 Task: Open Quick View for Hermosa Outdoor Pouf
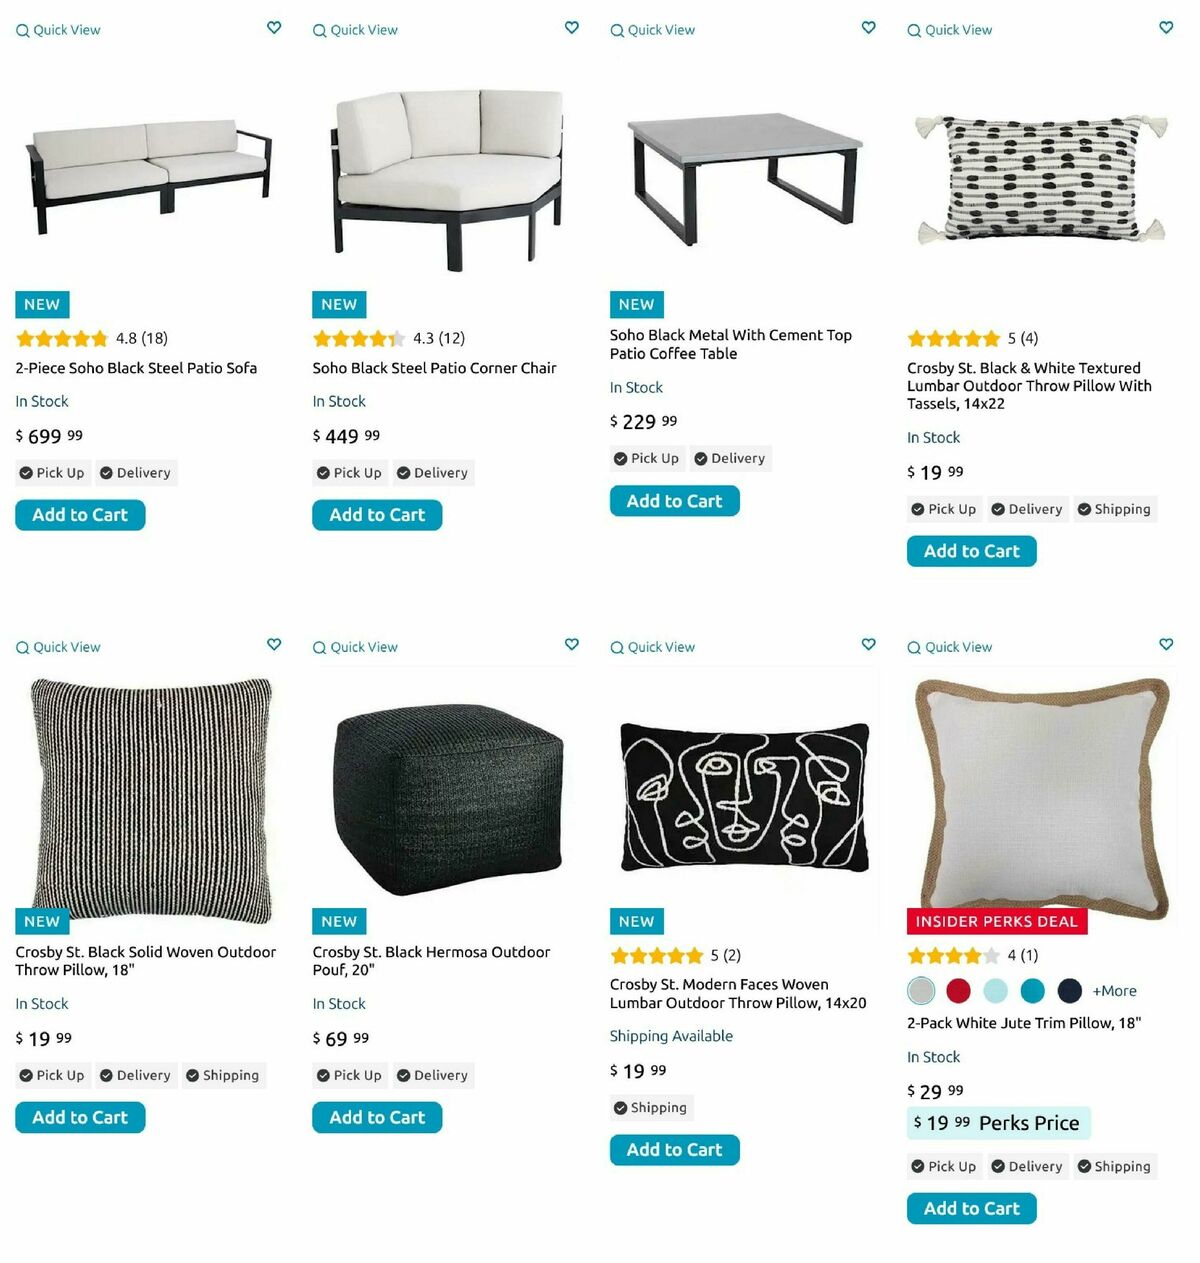(355, 647)
